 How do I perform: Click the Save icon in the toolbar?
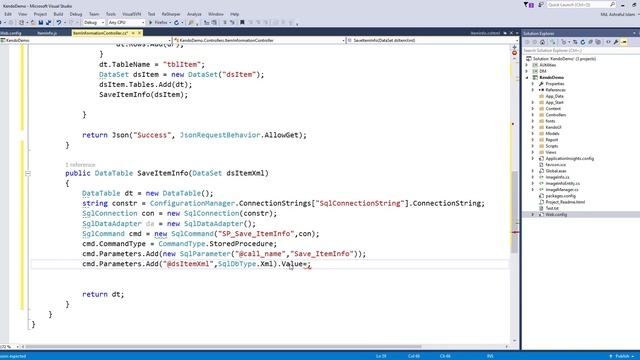(x=40, y=23)
